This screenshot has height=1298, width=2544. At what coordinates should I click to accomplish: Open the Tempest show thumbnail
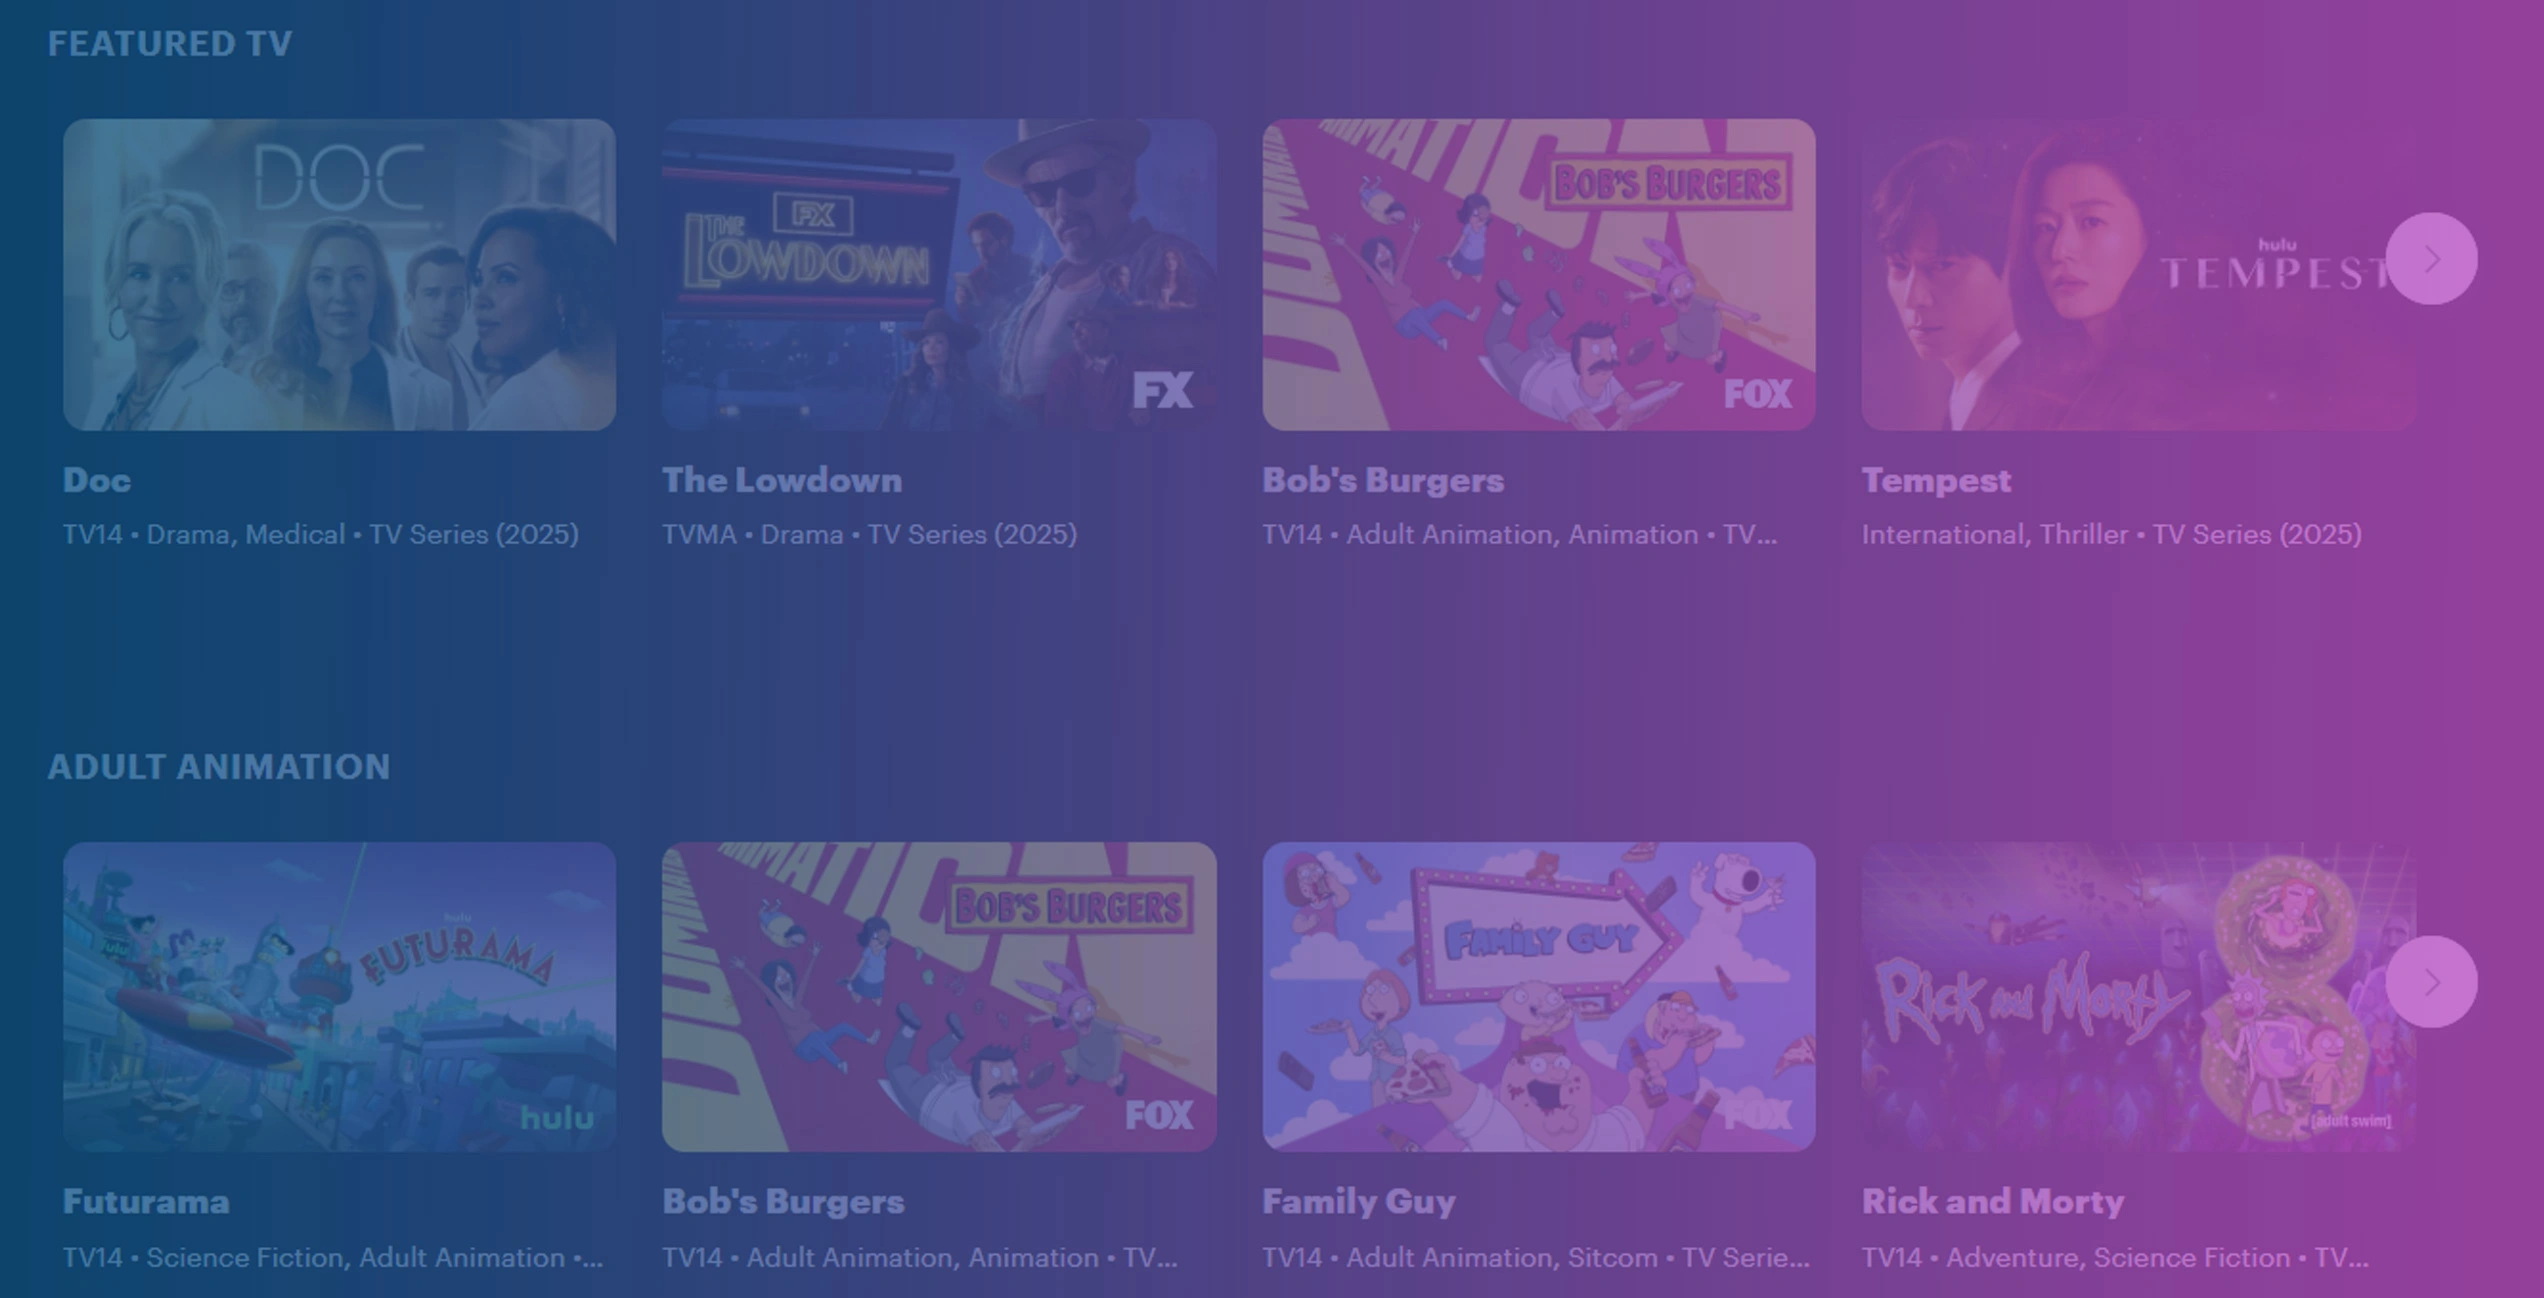[x=2138, y=275]
